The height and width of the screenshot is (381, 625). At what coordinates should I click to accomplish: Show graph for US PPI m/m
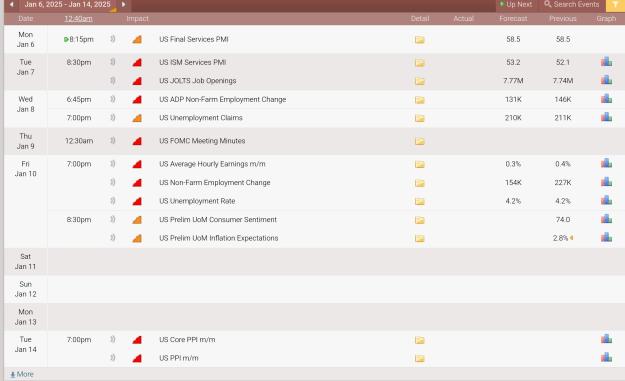(606, 357)
